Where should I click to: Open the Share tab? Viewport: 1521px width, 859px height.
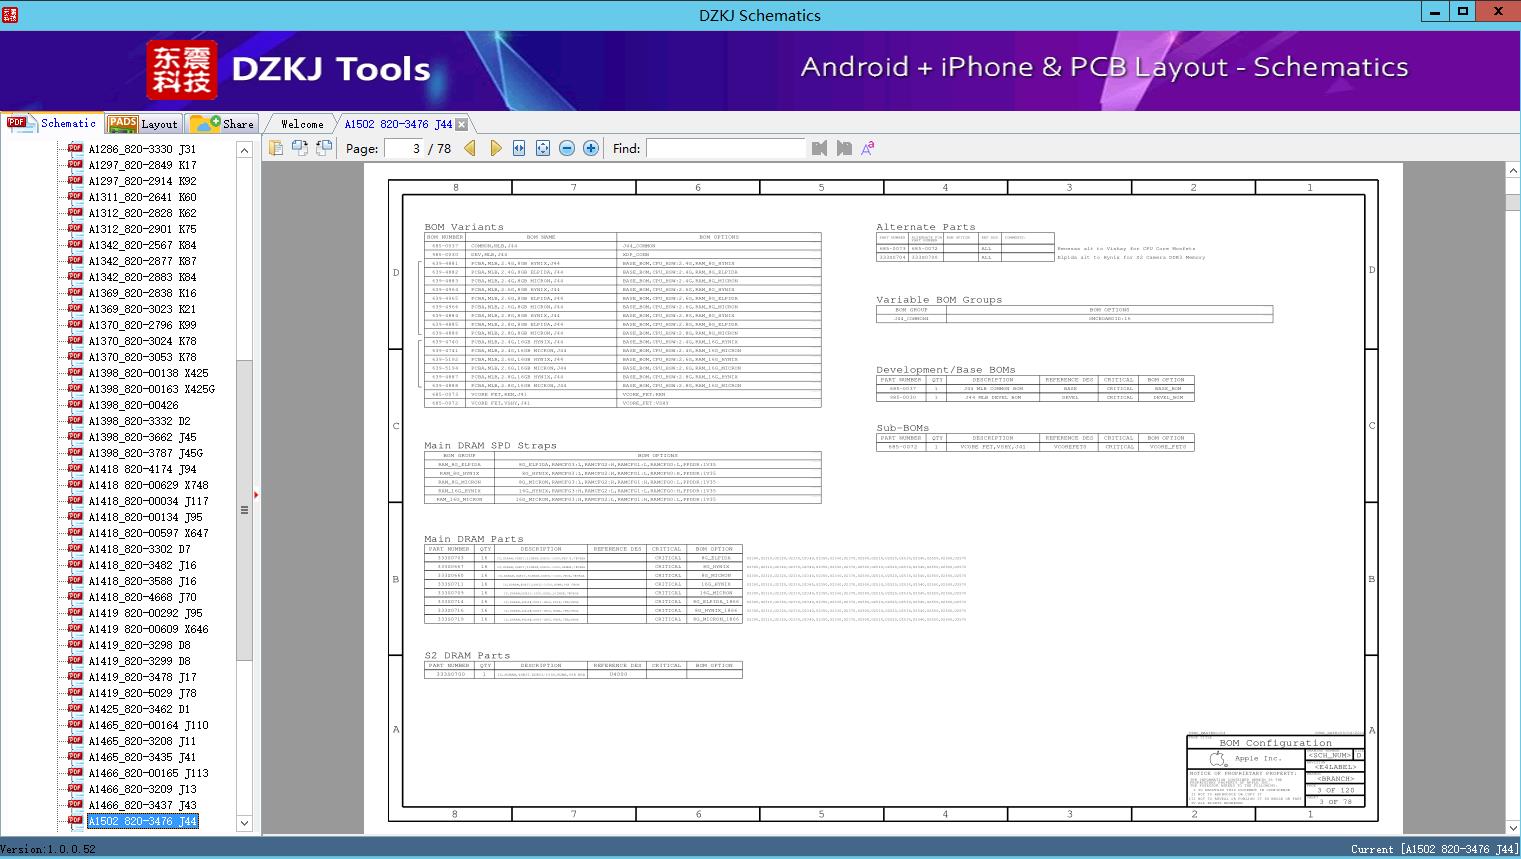point(222,124)
